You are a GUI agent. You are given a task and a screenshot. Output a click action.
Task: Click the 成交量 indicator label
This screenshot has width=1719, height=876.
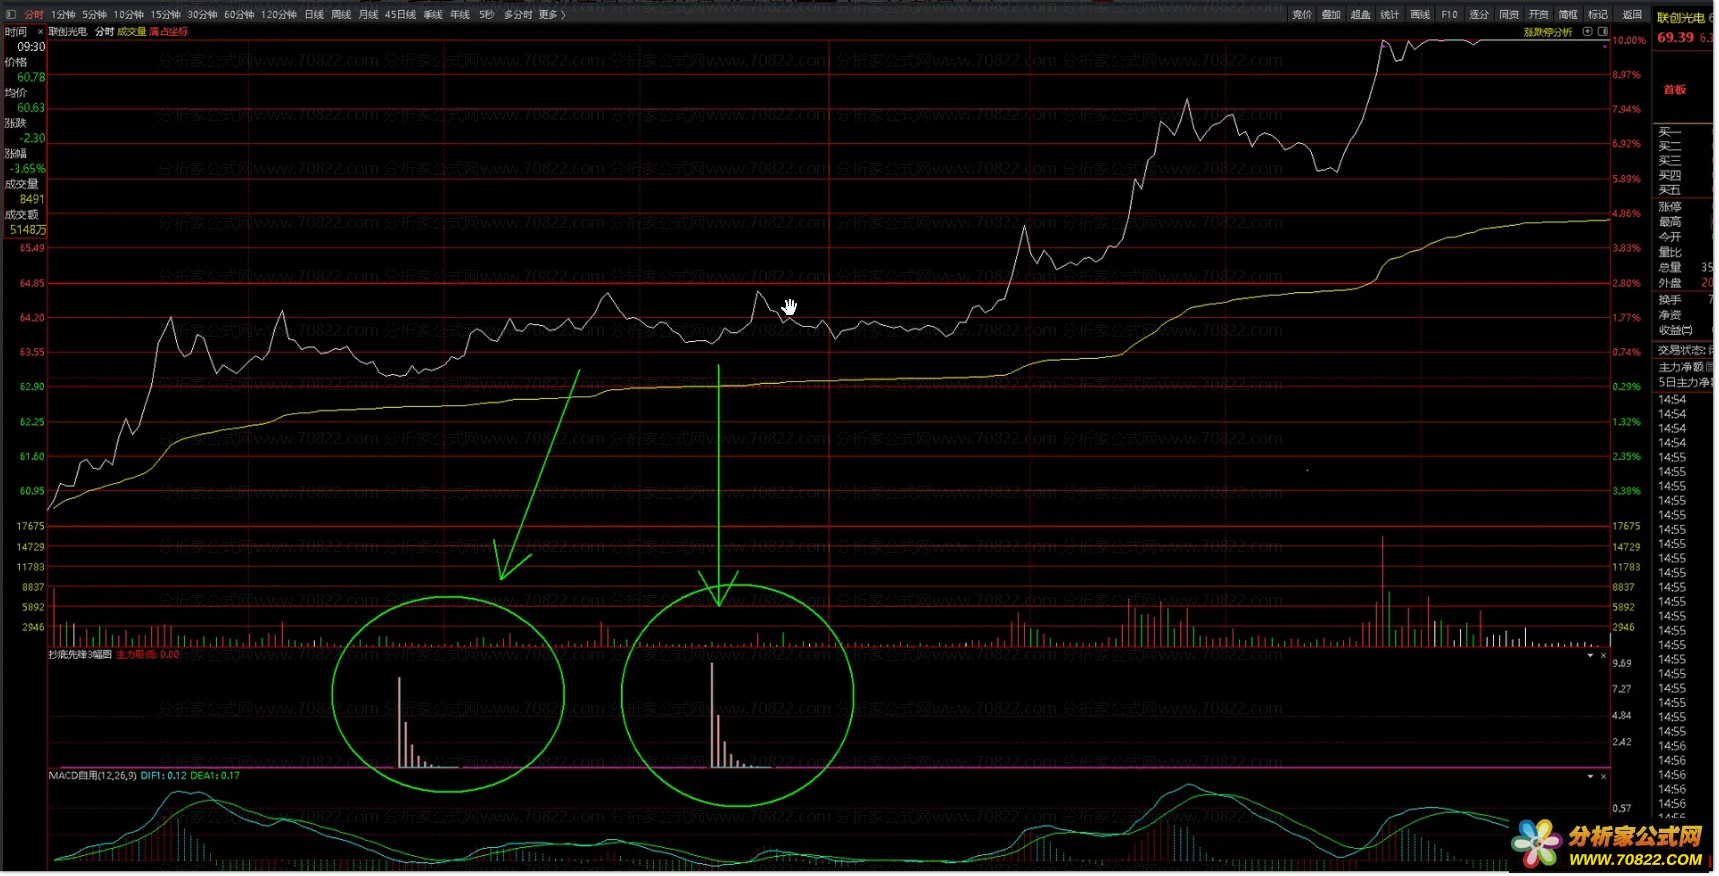click(x=131, y=32)
